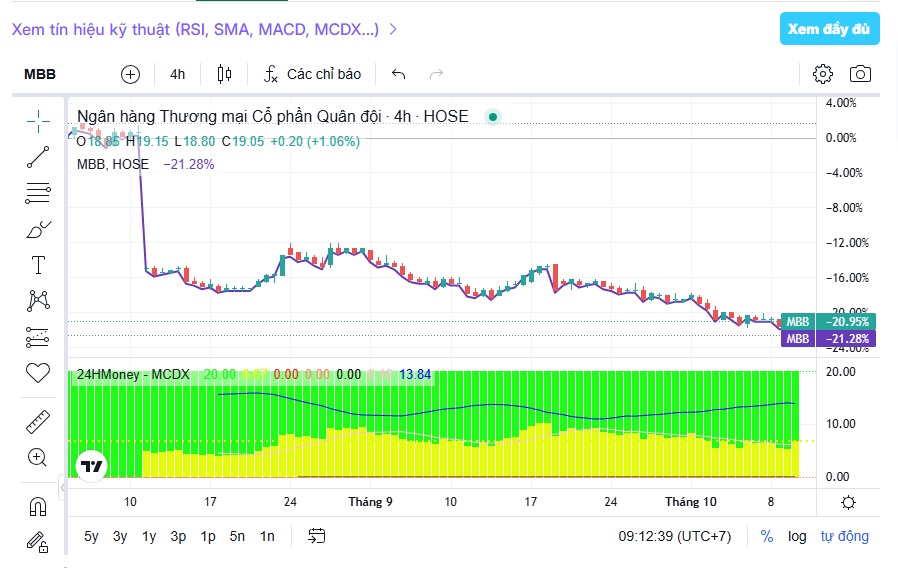Select the trend line drawing tool
Viewport: 898px width, 568px height.
(38, 157)
